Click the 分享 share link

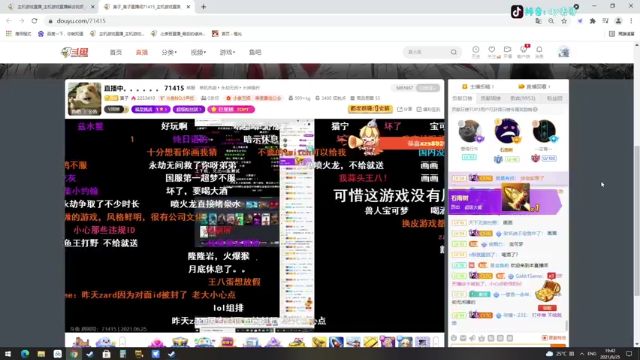pyautogui.click(x=404, y=109)
